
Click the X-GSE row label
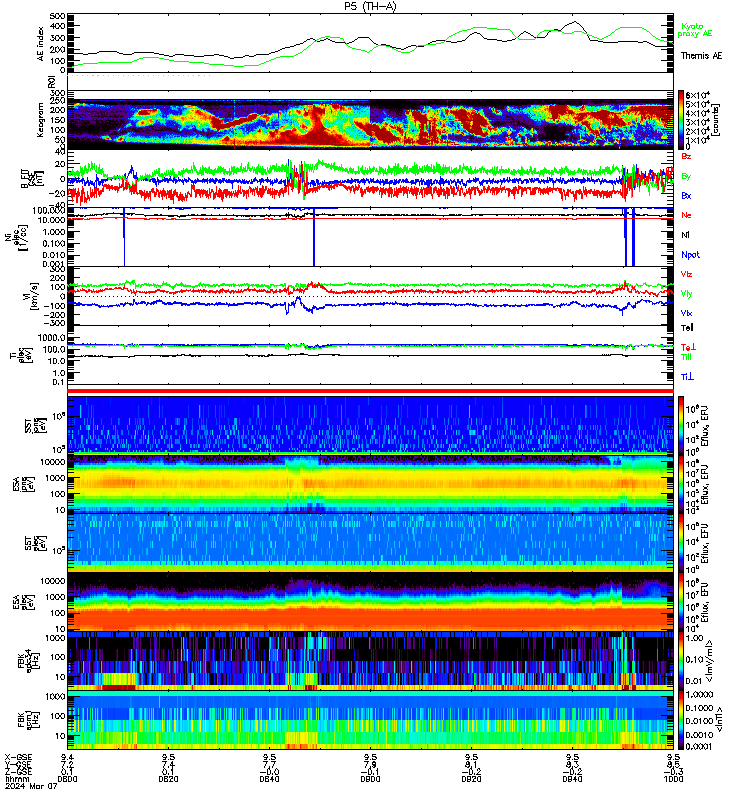point(18,757)
